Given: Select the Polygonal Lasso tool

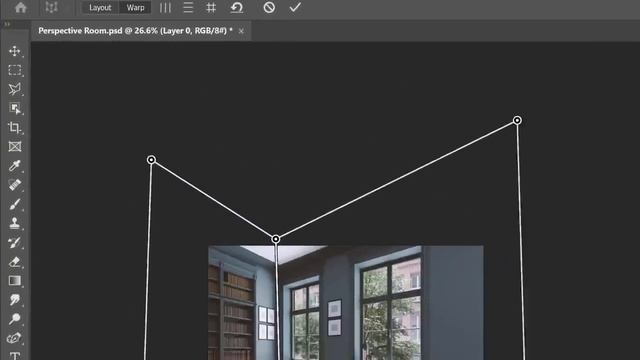Looking at the screenshot, I should coord(15,89).
